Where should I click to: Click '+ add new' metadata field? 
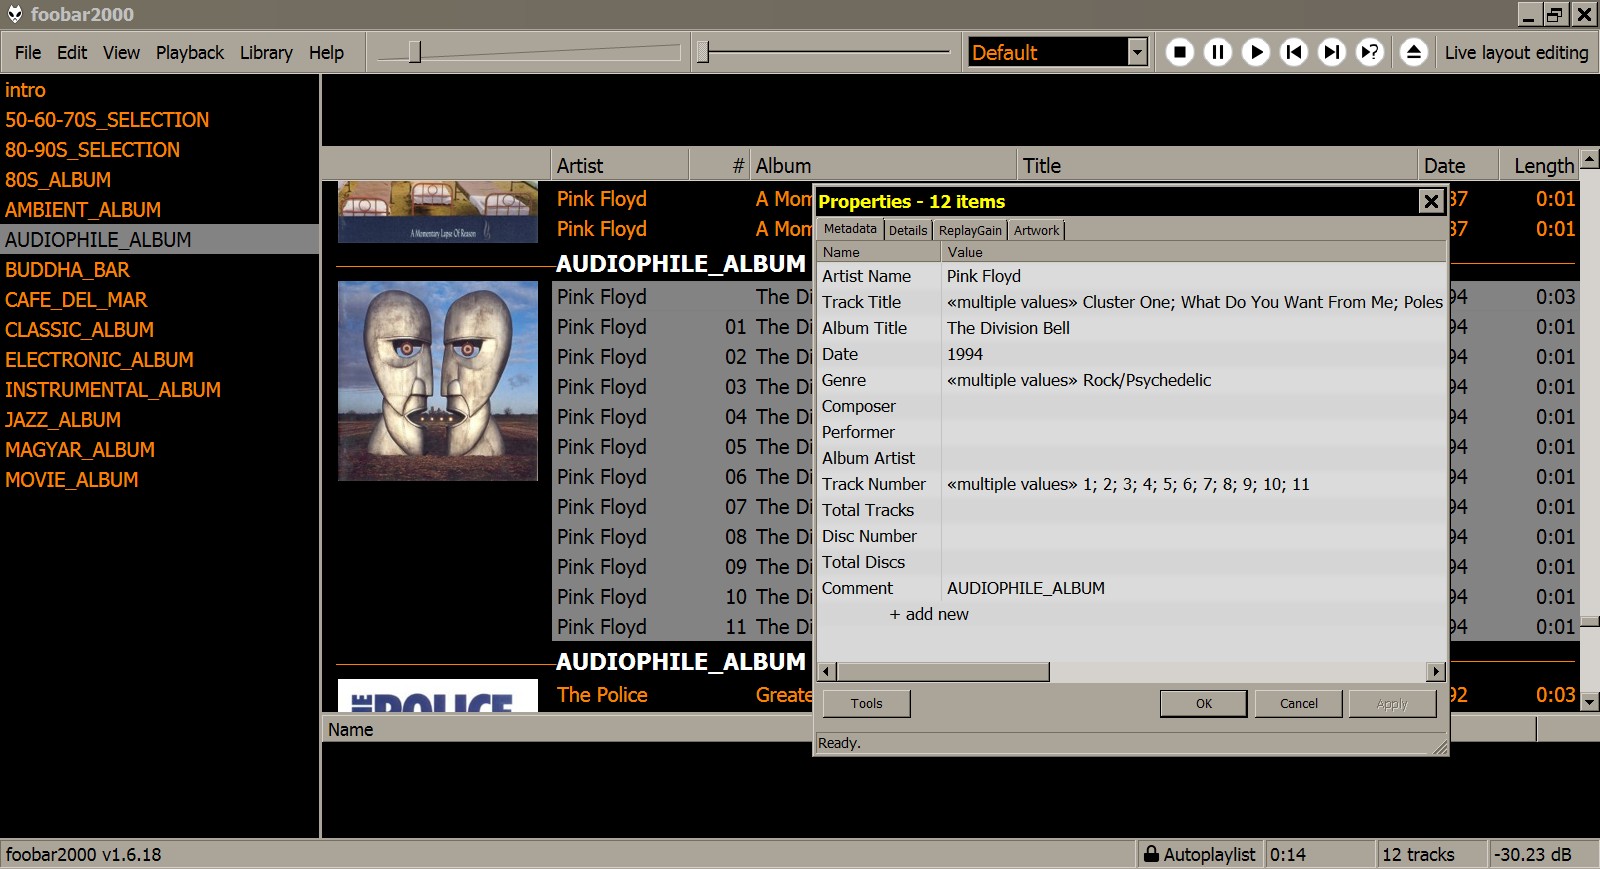929,614
